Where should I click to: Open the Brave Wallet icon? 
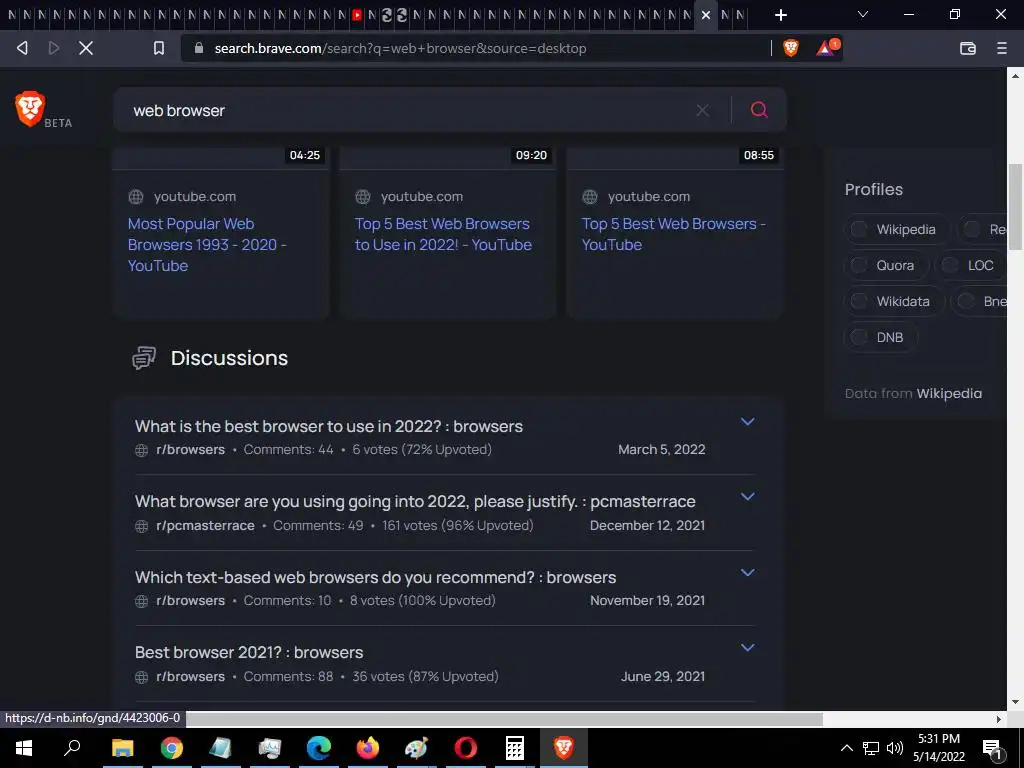coord(968,48)
